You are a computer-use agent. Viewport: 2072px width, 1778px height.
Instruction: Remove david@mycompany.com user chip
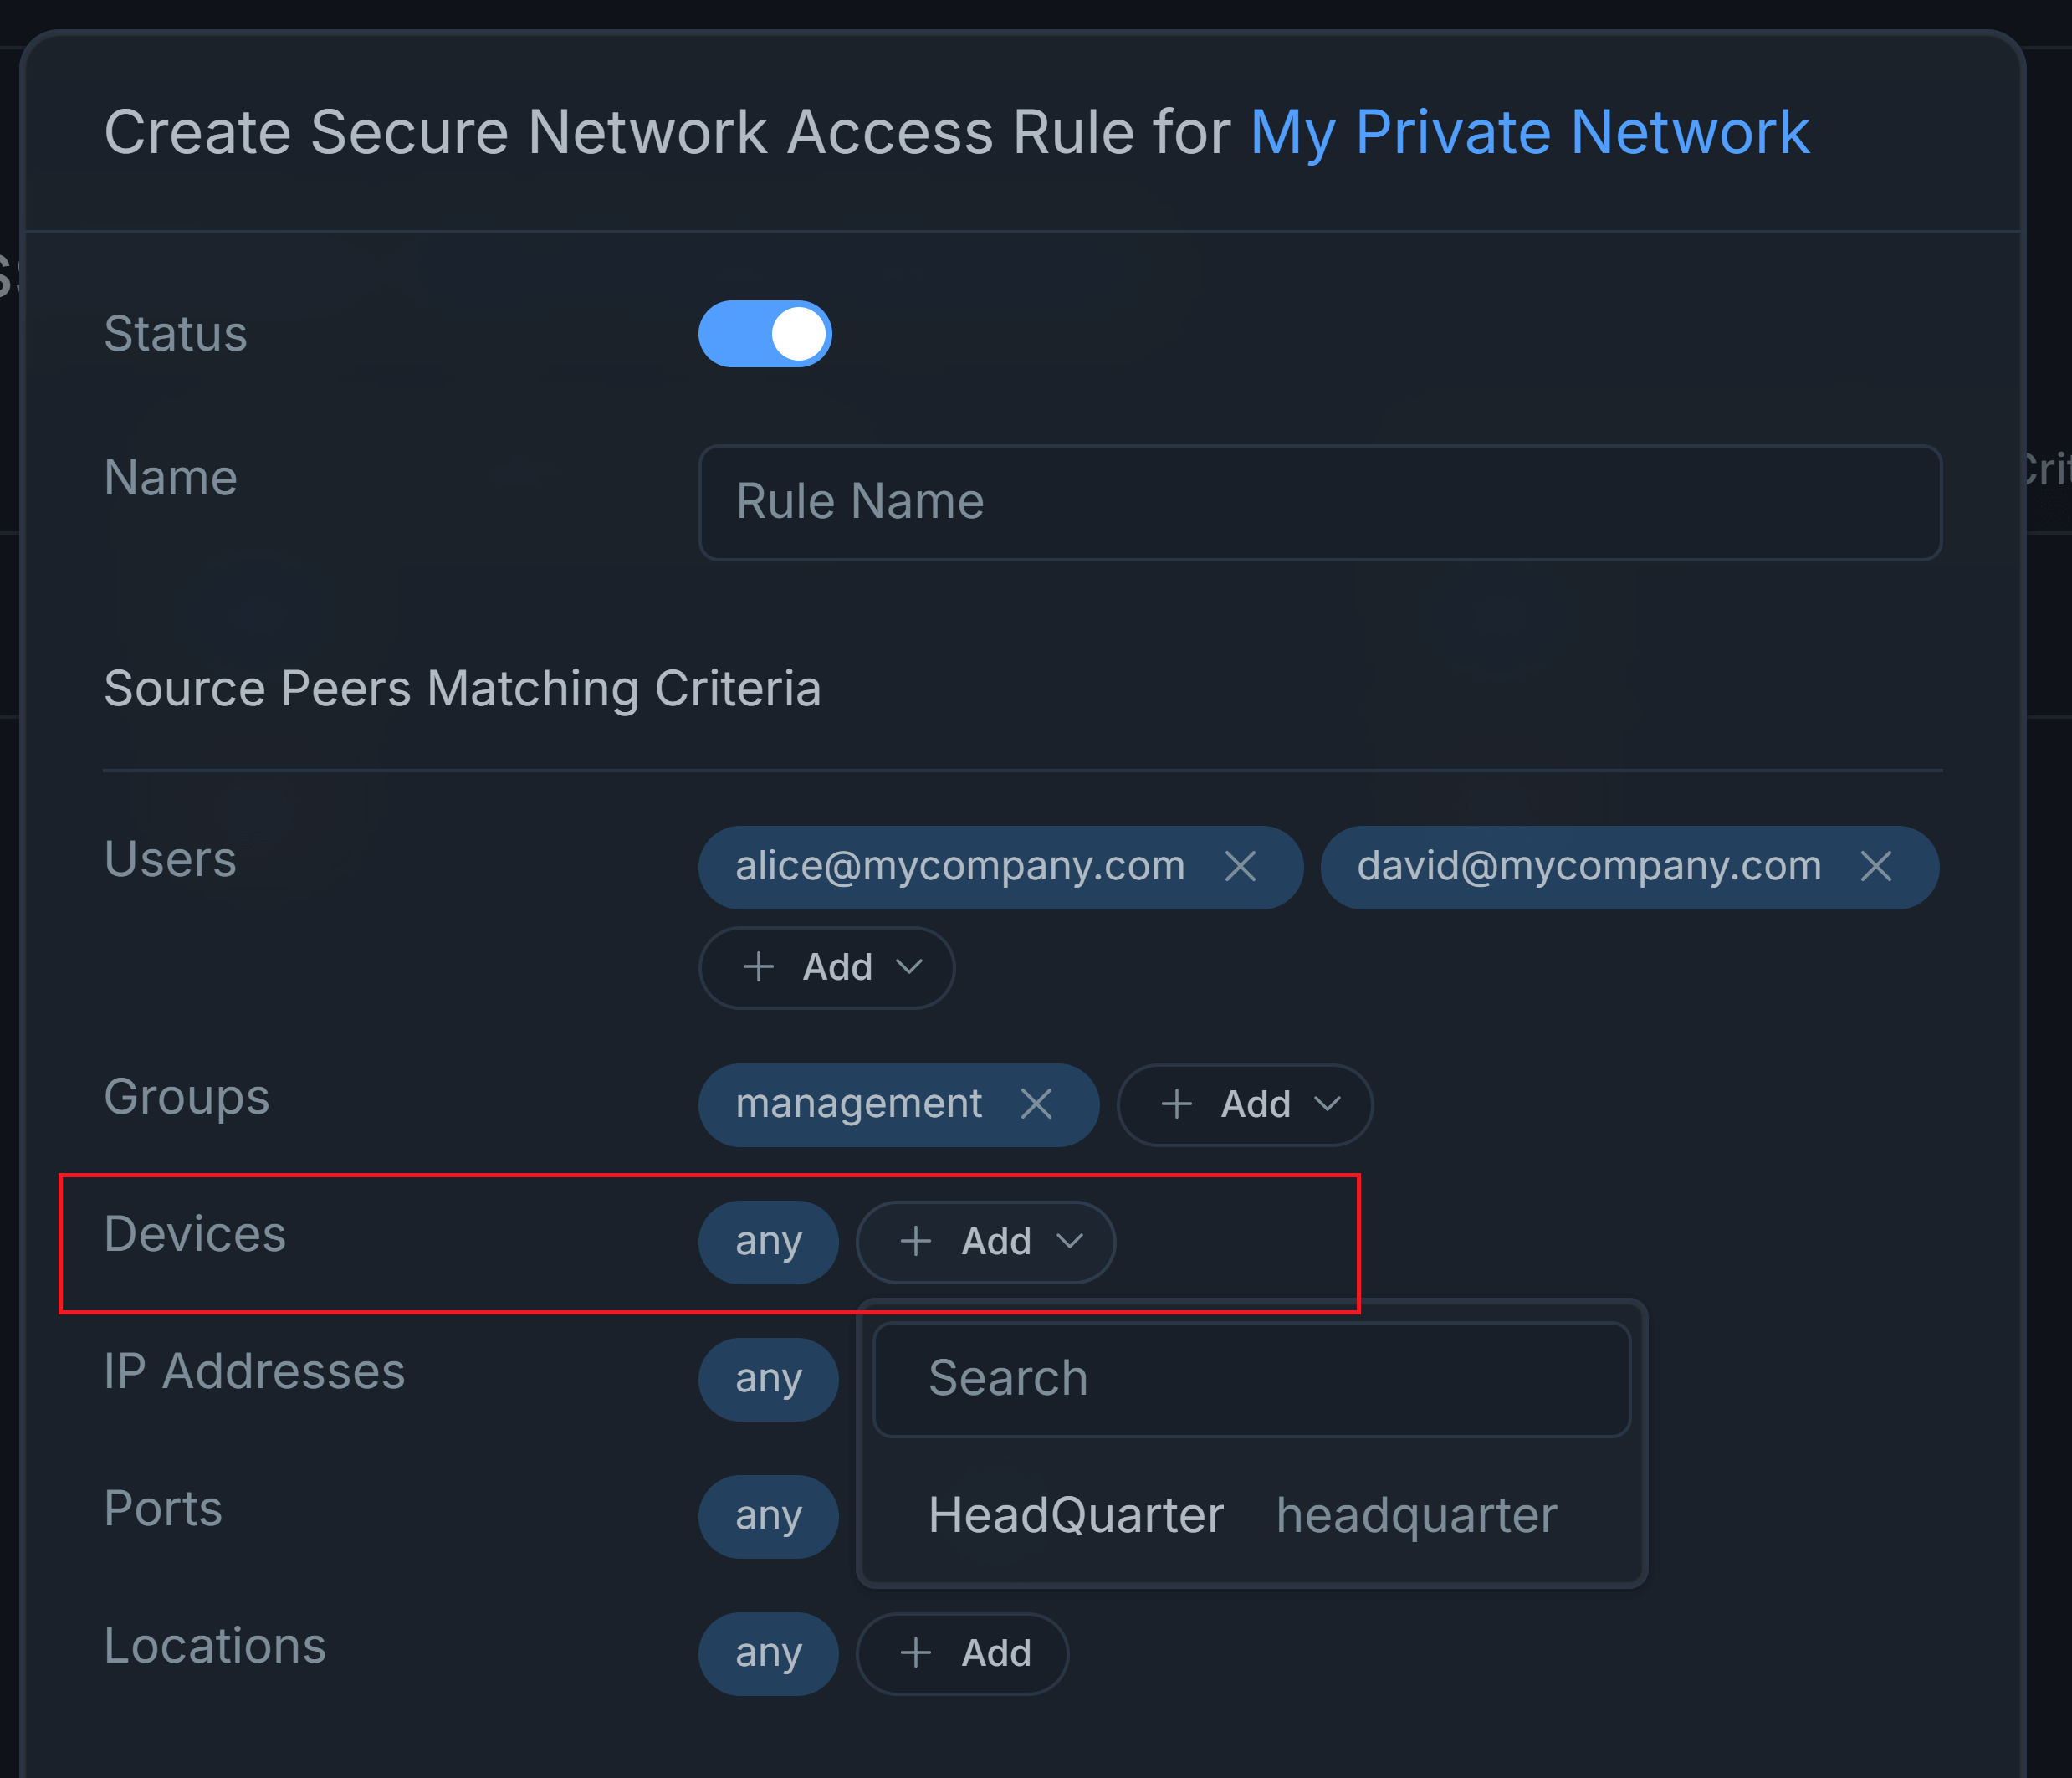pos(1876,866)
